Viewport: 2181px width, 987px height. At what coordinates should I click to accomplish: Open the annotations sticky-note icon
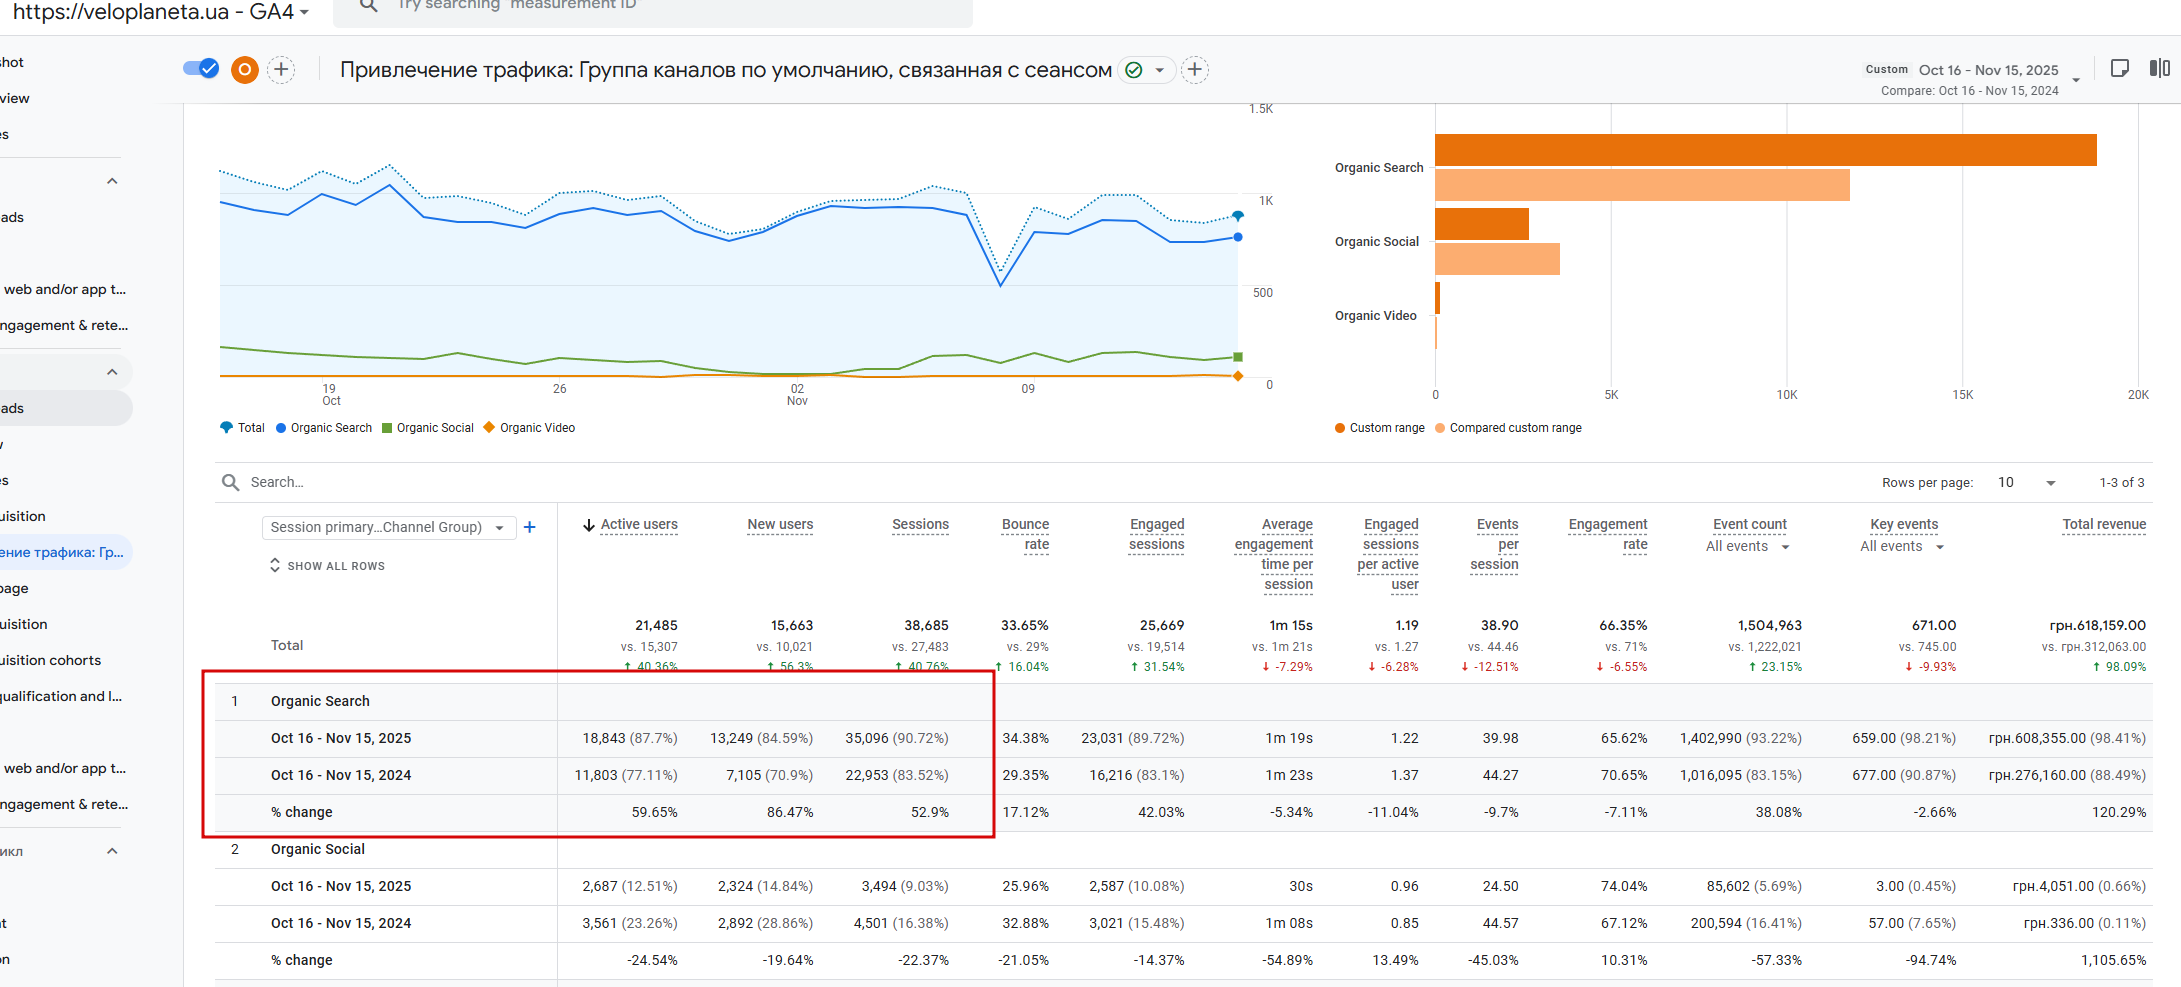click(x=2119, y=68)
